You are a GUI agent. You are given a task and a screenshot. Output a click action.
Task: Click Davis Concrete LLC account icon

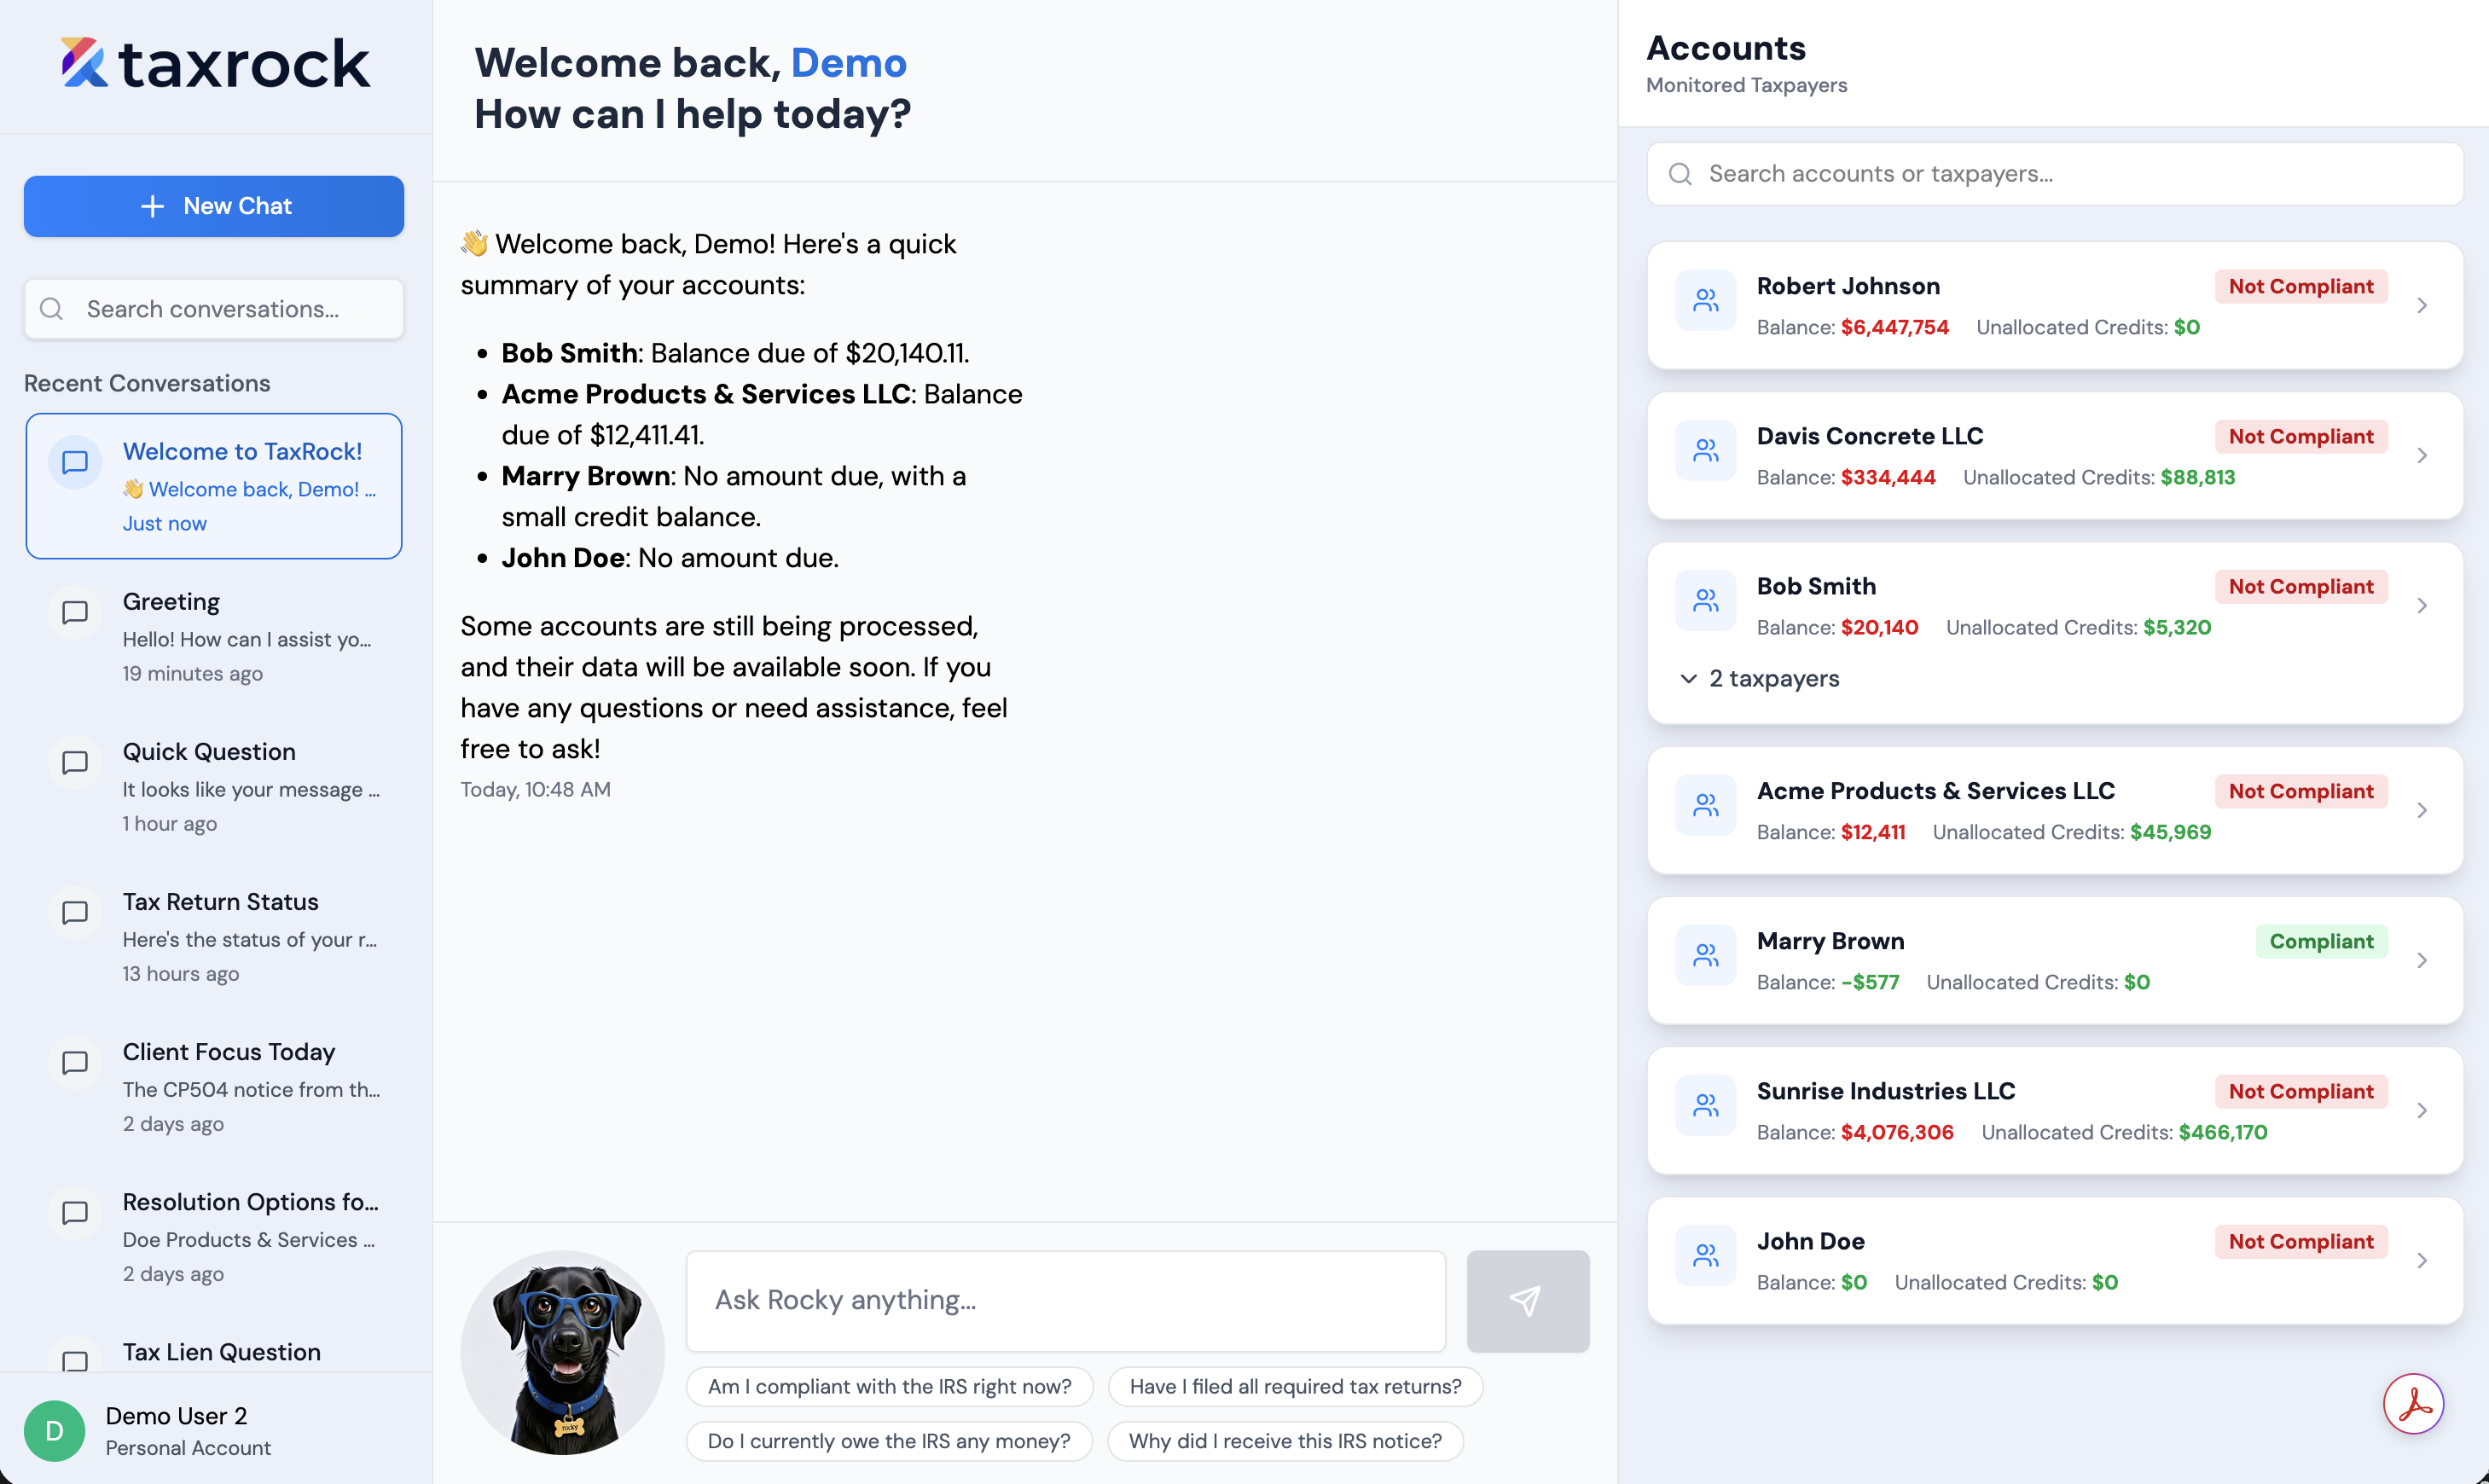(1706, 450)
